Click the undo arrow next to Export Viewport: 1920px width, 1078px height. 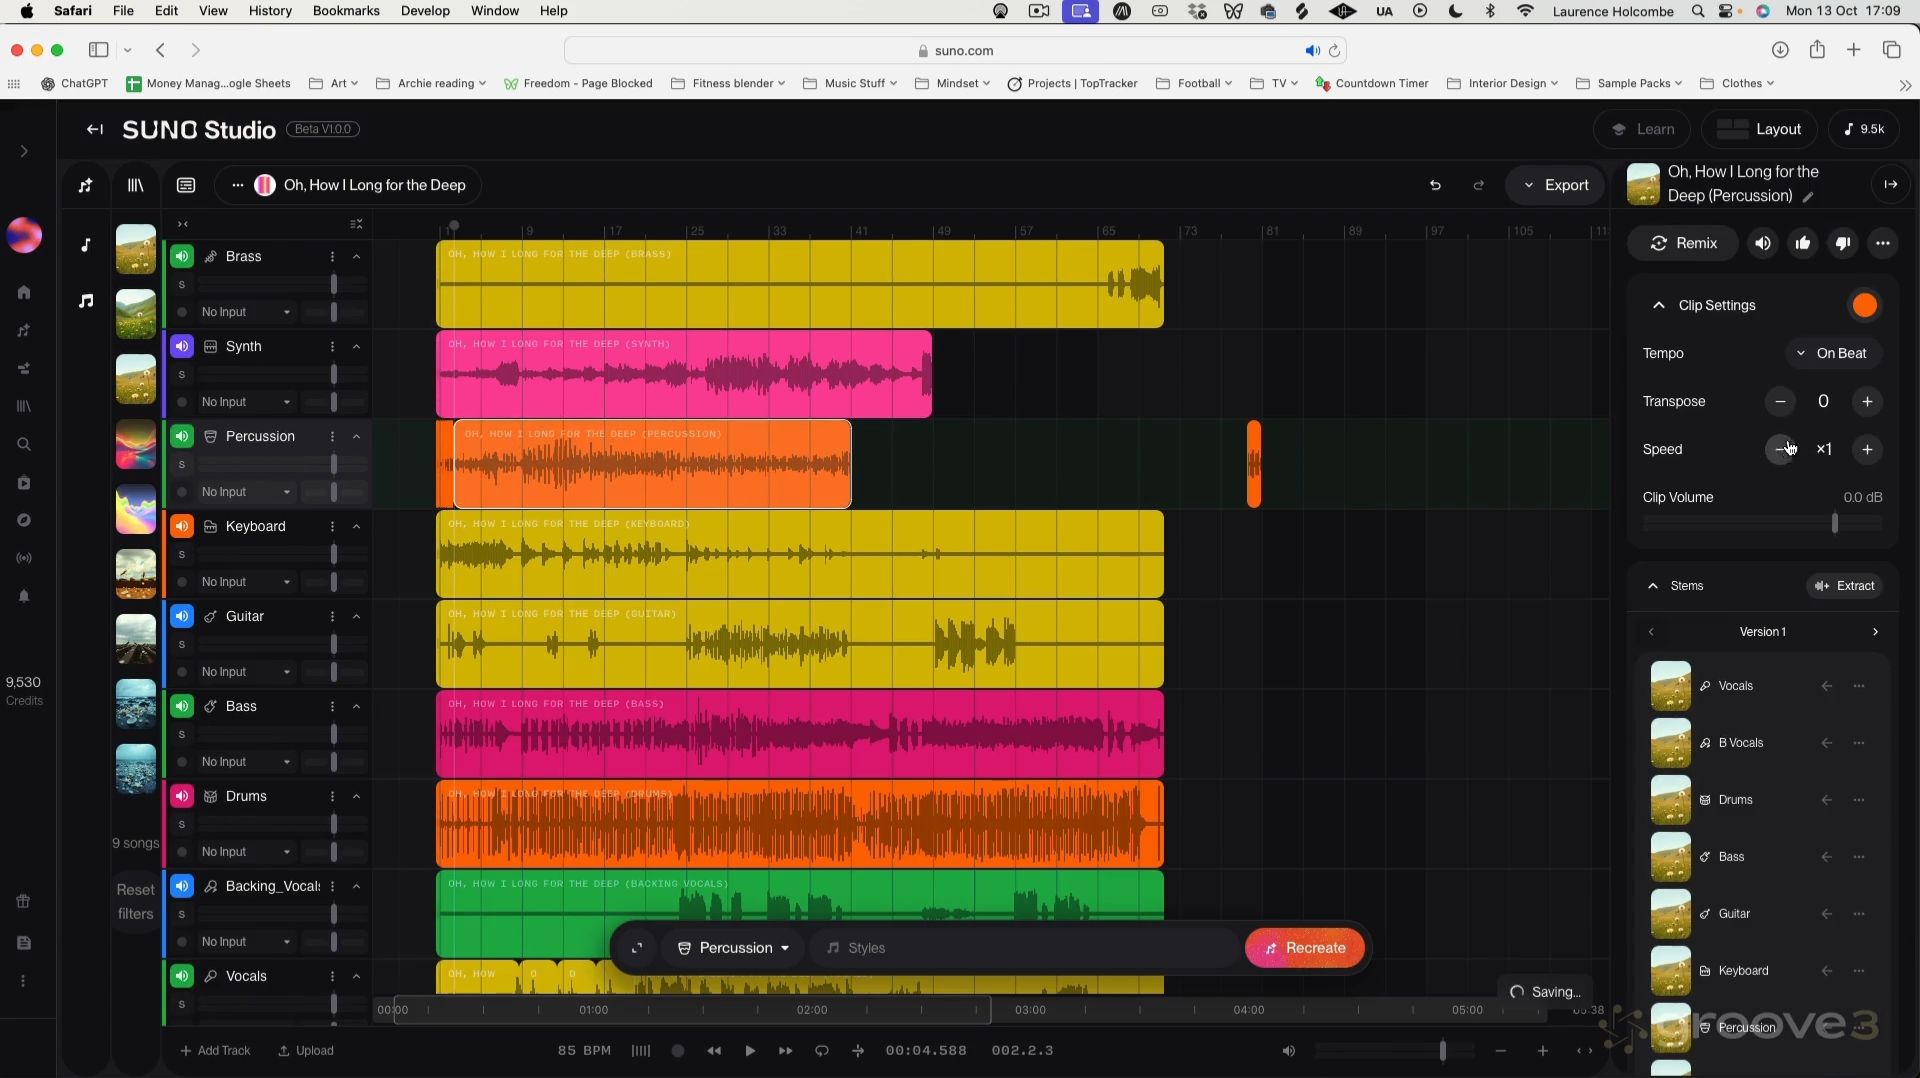tap(1436, 185)
